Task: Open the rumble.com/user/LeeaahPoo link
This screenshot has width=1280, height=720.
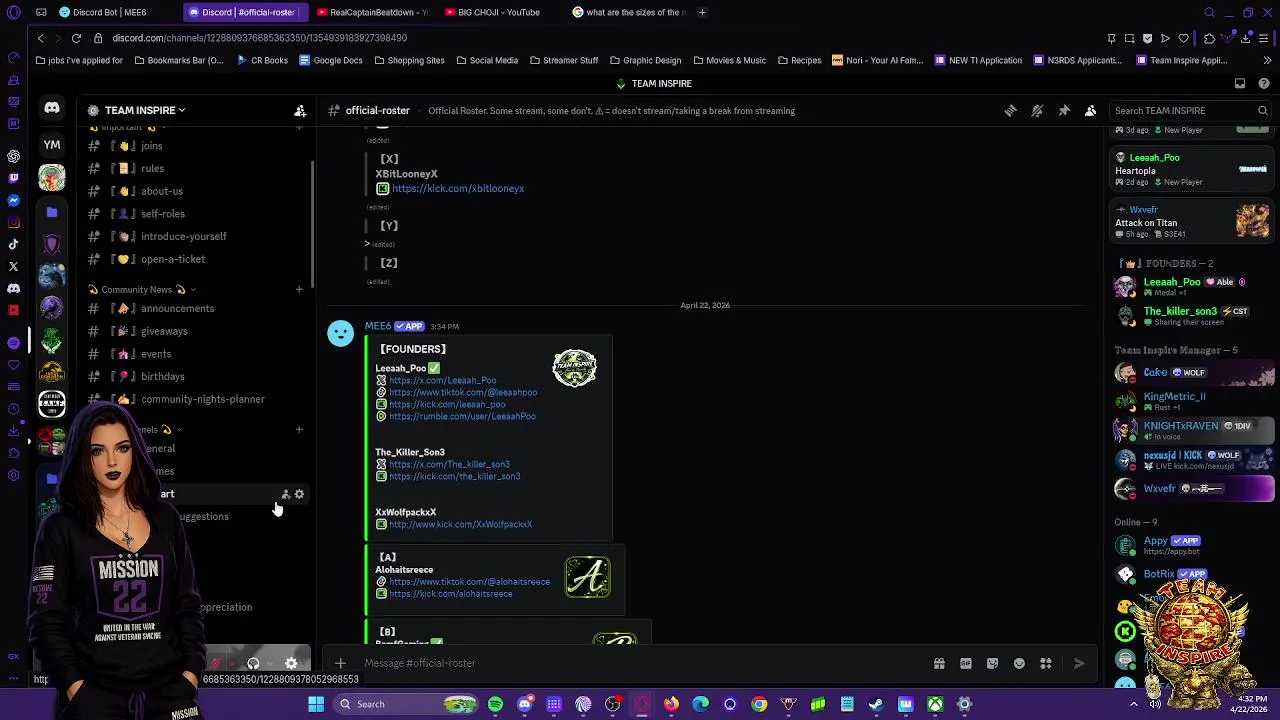Action: pyautogui.click(x=462, y=416)
